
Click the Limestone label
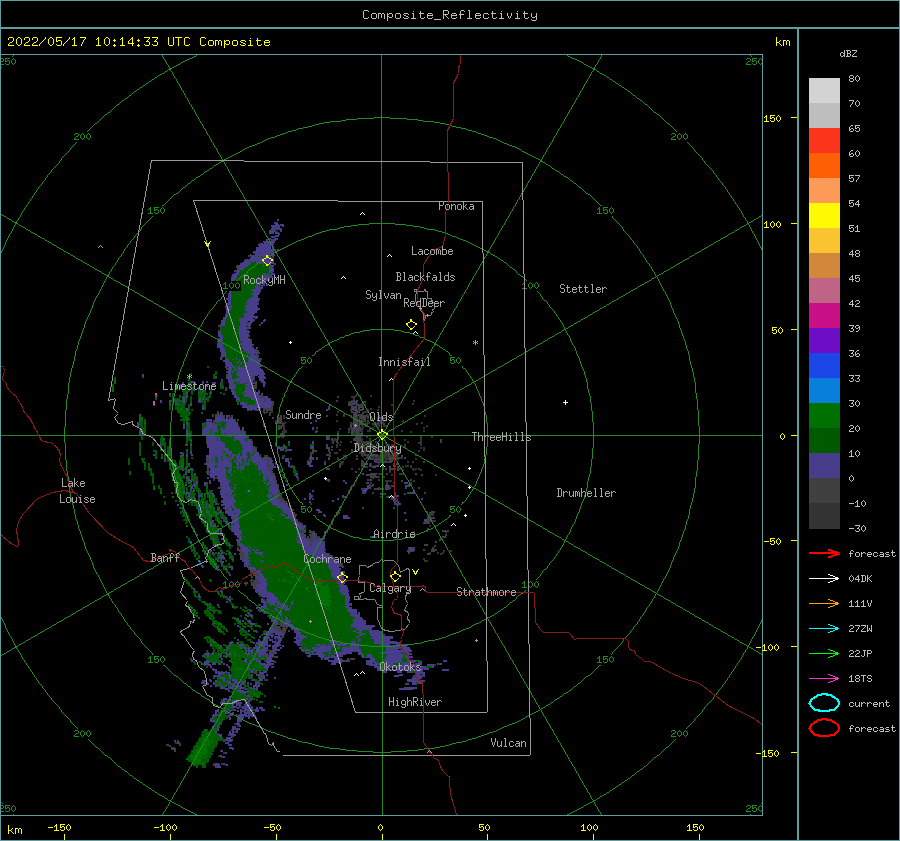pyautogui.click(x=189, y=386)
